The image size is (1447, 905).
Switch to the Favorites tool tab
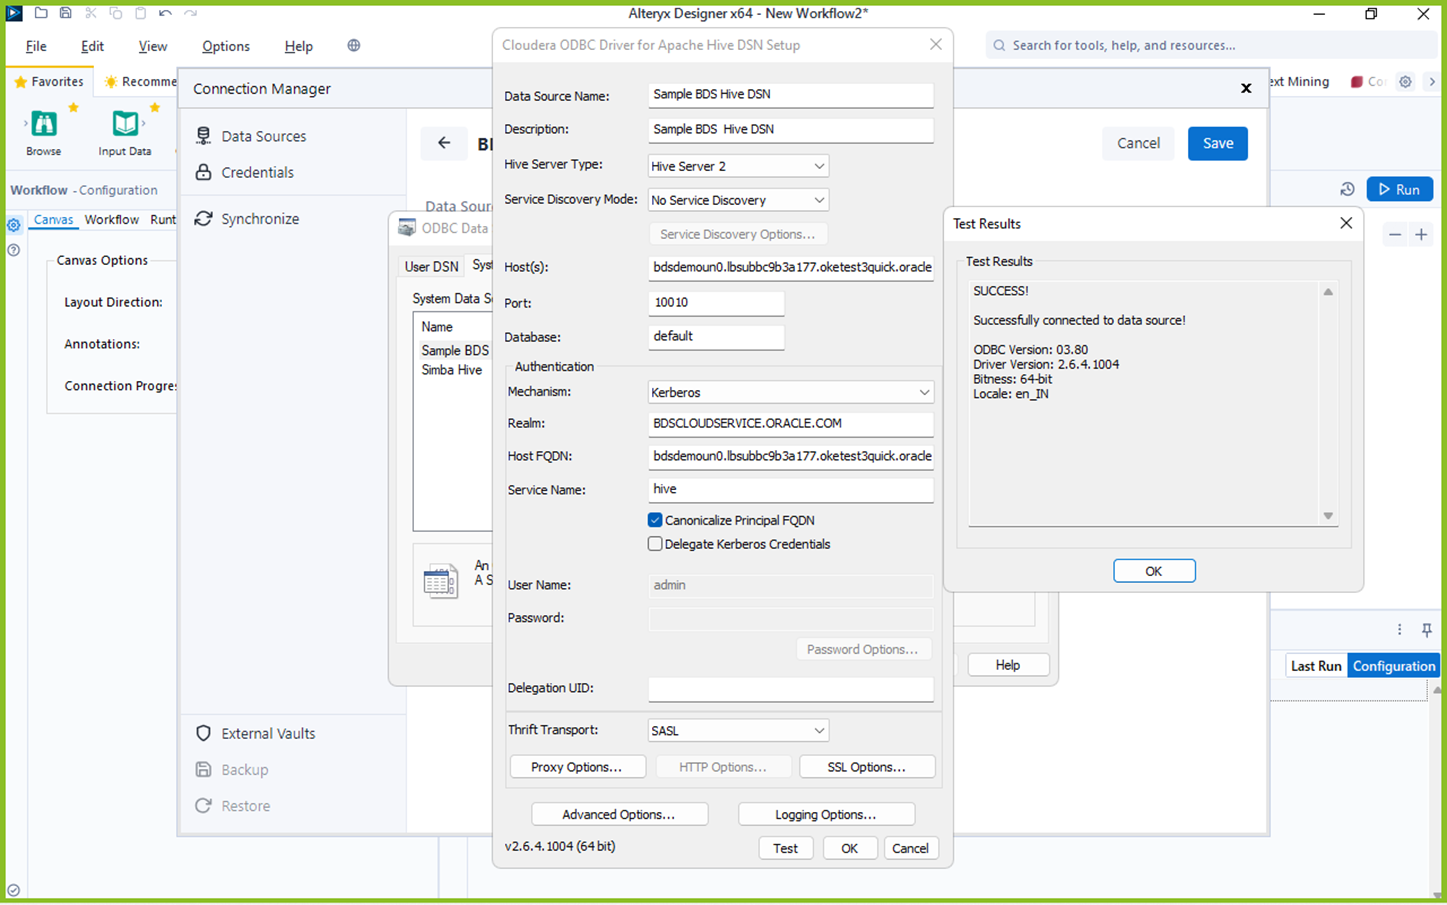coord(49,82)
